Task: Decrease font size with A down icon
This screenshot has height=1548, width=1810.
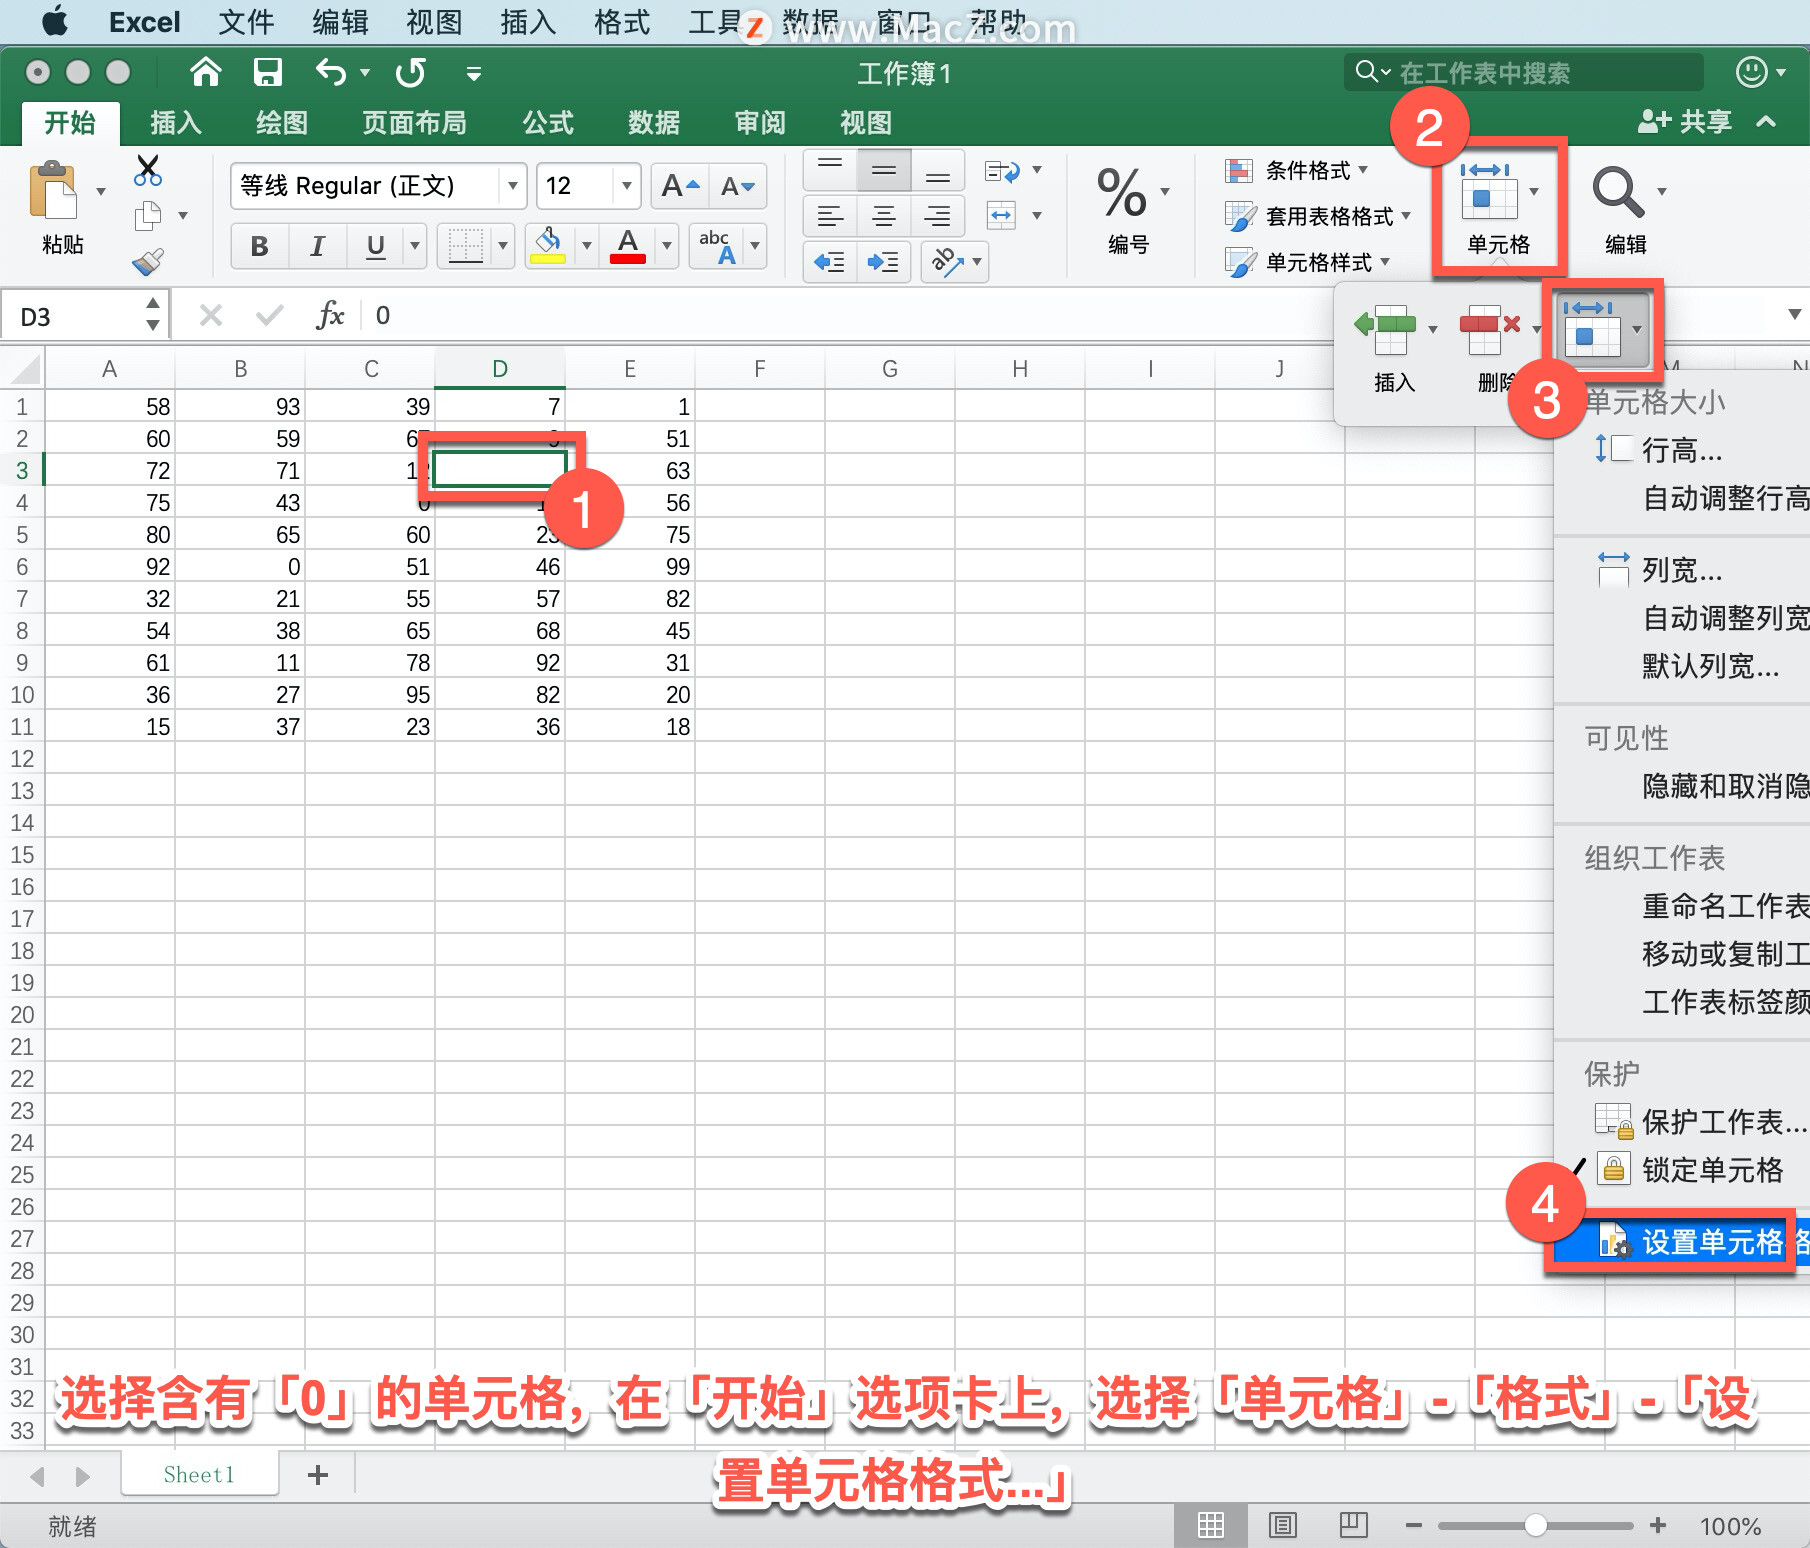Action: tap(738, 186)
